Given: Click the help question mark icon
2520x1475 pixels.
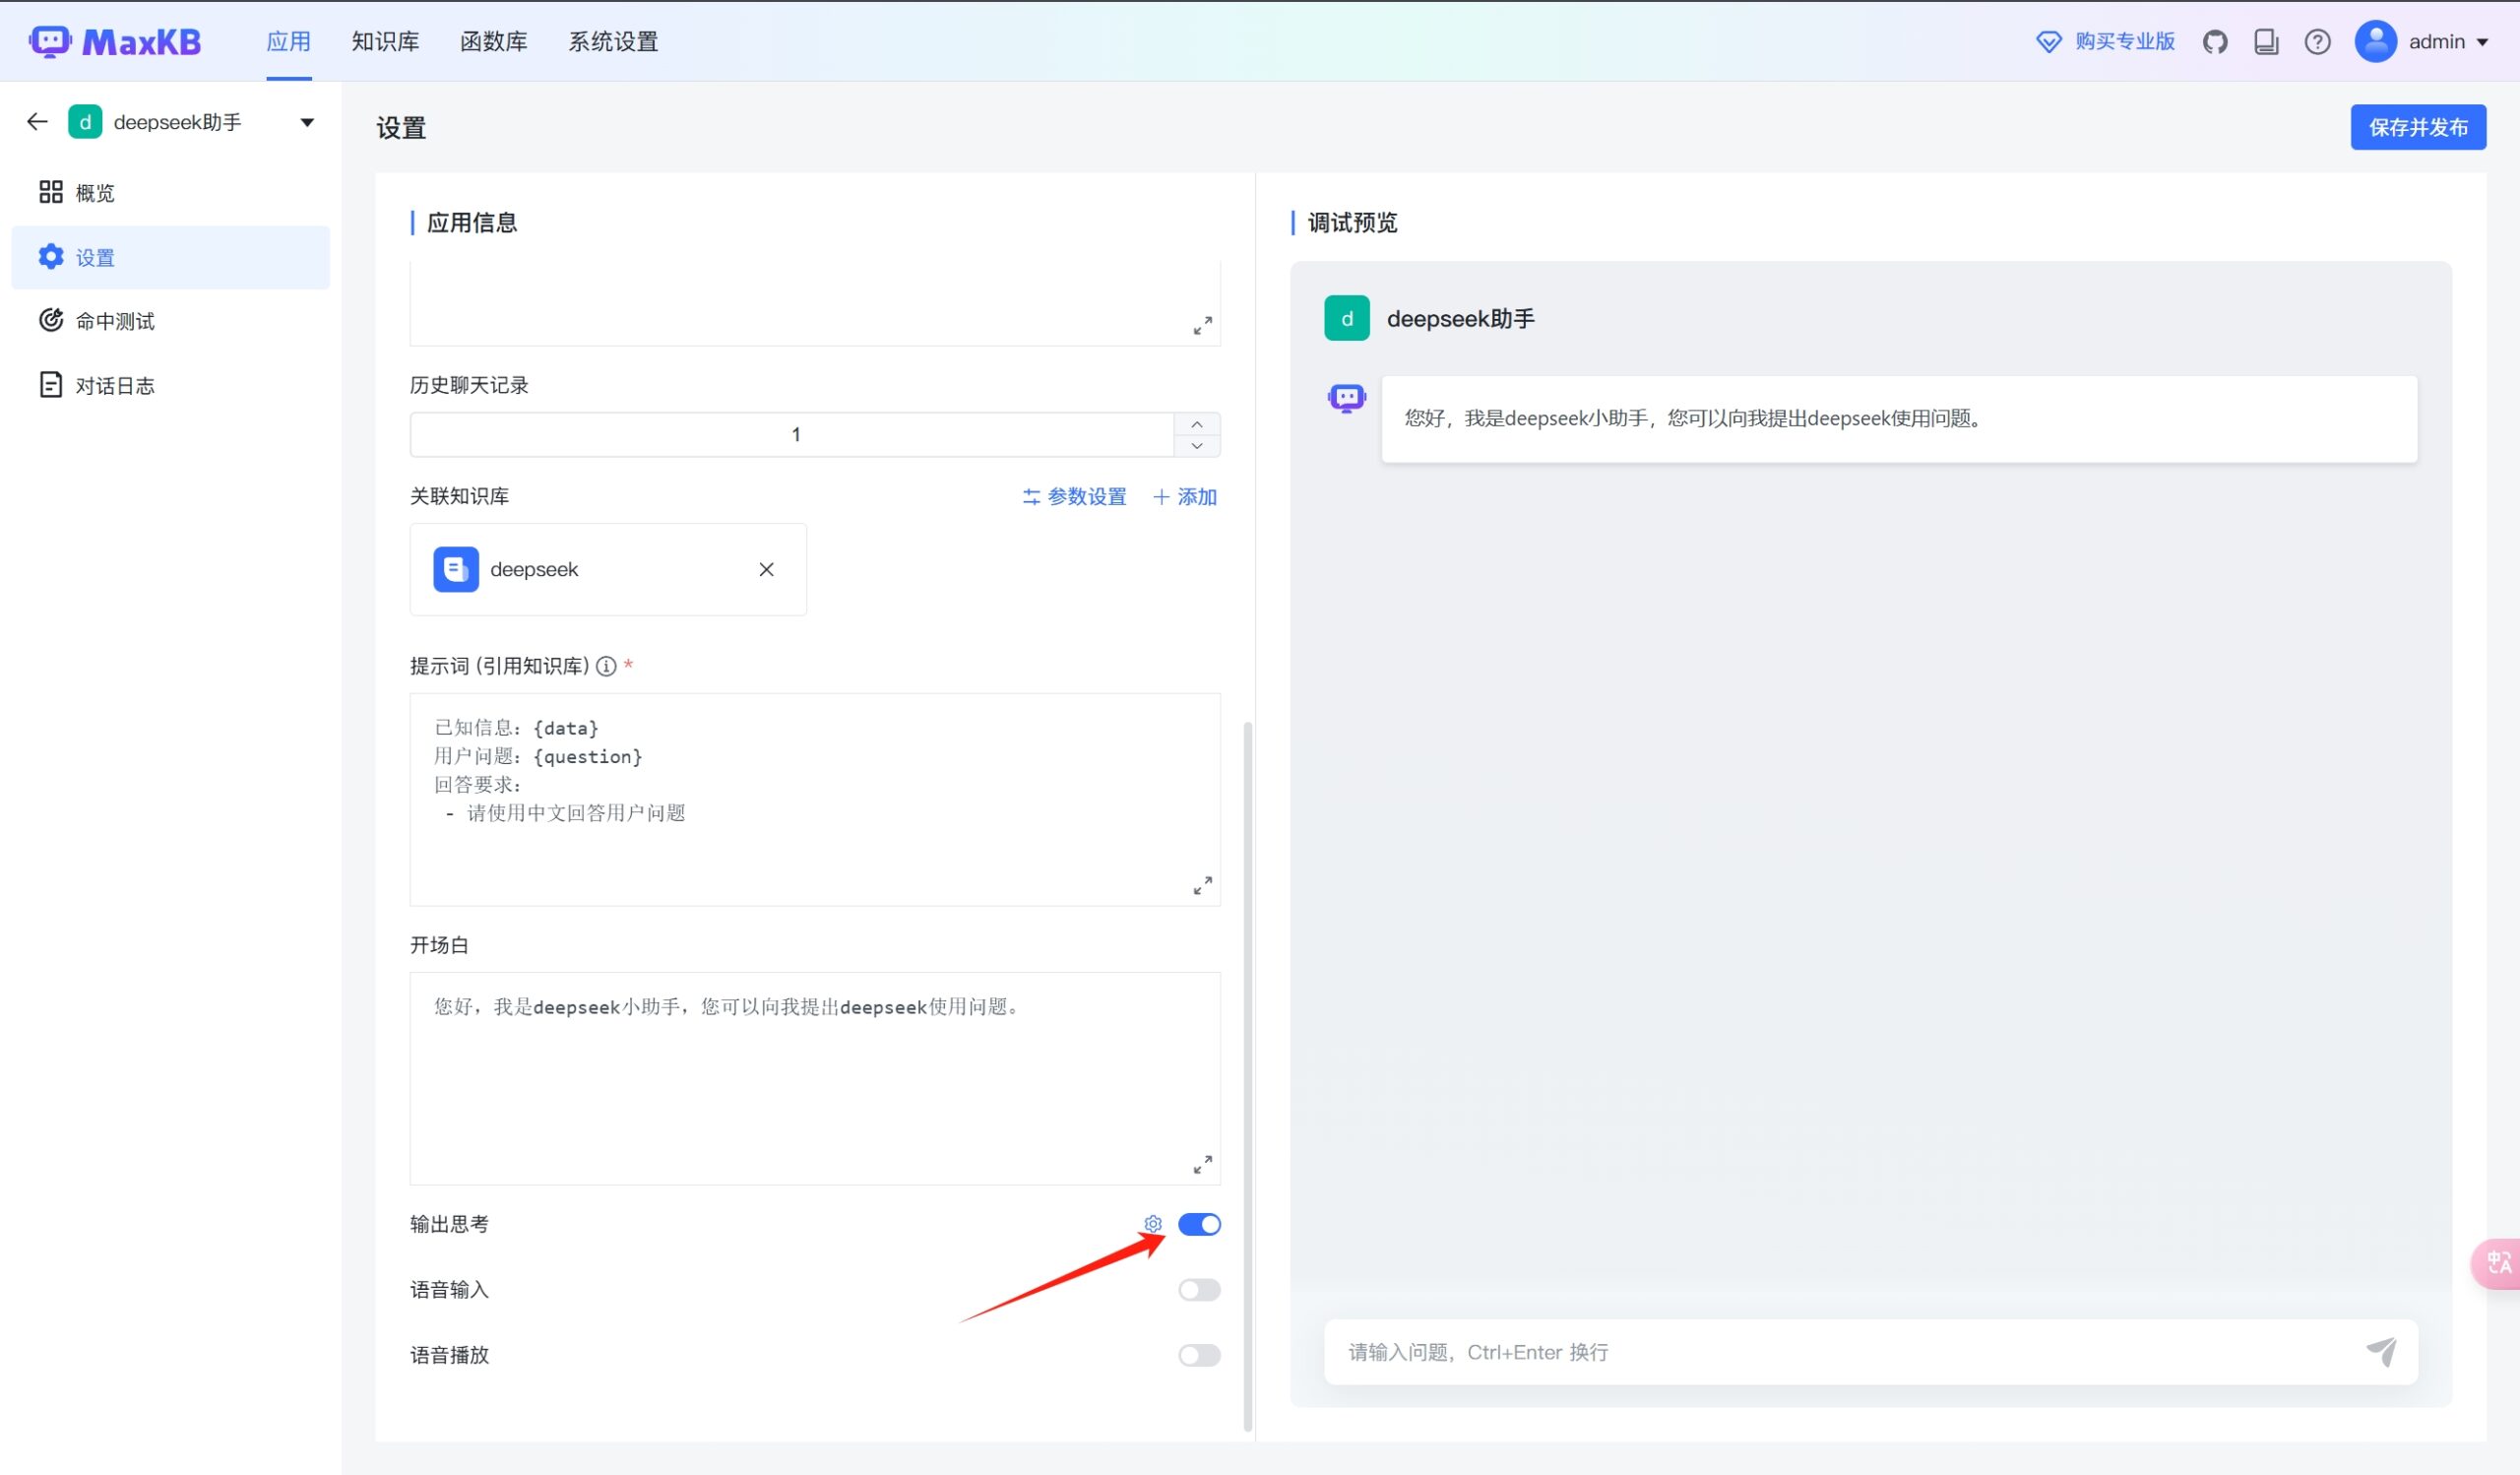Looking at the screenshot, I should pyautogui.click(x=2317, y=42).
